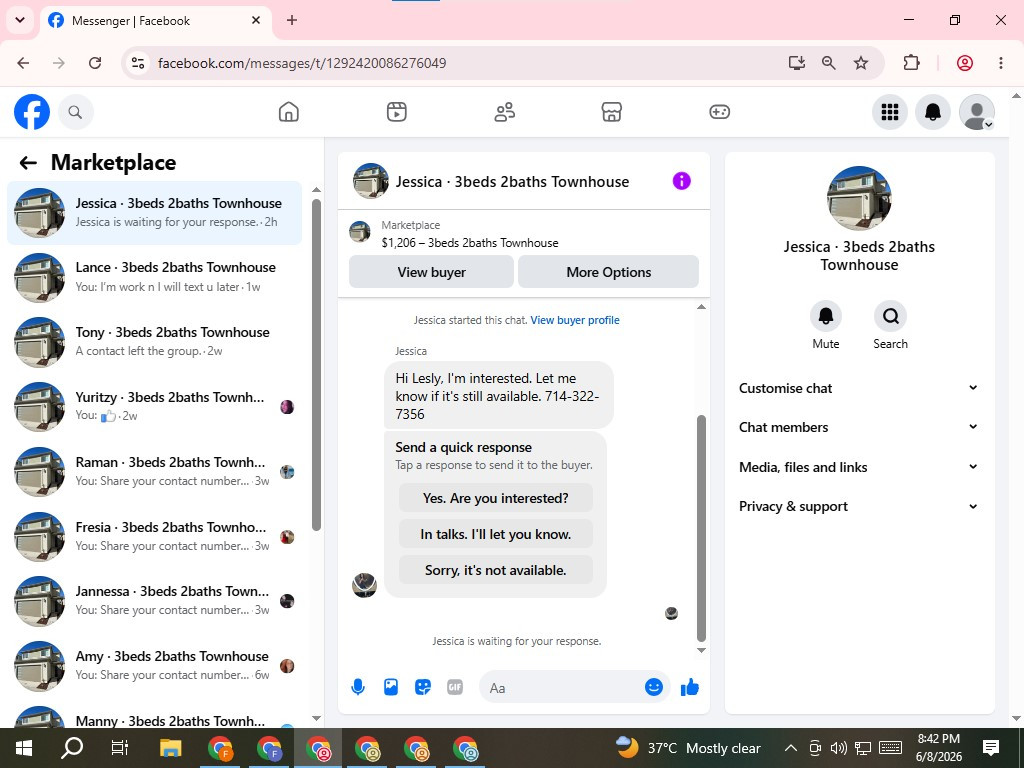This screenshot has height=768, width=1024.
Task: Open the Friends icon in top navigation
Action: [504, 112]
